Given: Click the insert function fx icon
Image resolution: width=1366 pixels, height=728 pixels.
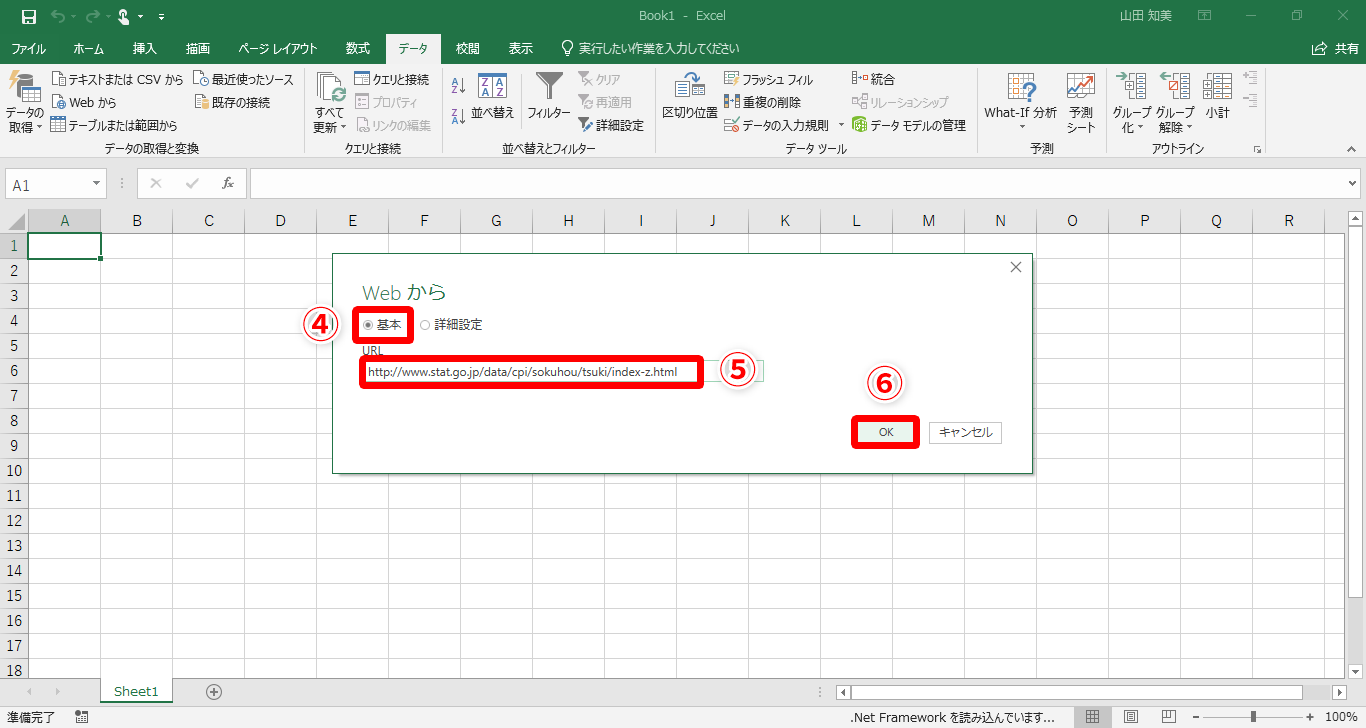Looking at the screenshot, I should (228, 184).
